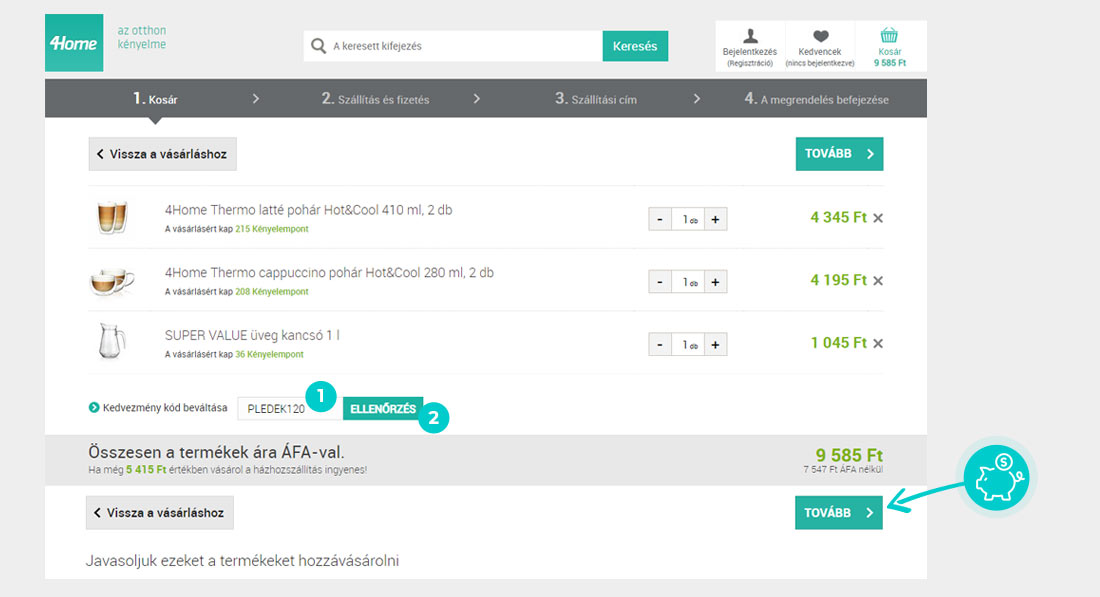Click the top Vissza a vásárláshoz button
The width and height of the screenshot is (1100, 597).
(x=162, y=154)
